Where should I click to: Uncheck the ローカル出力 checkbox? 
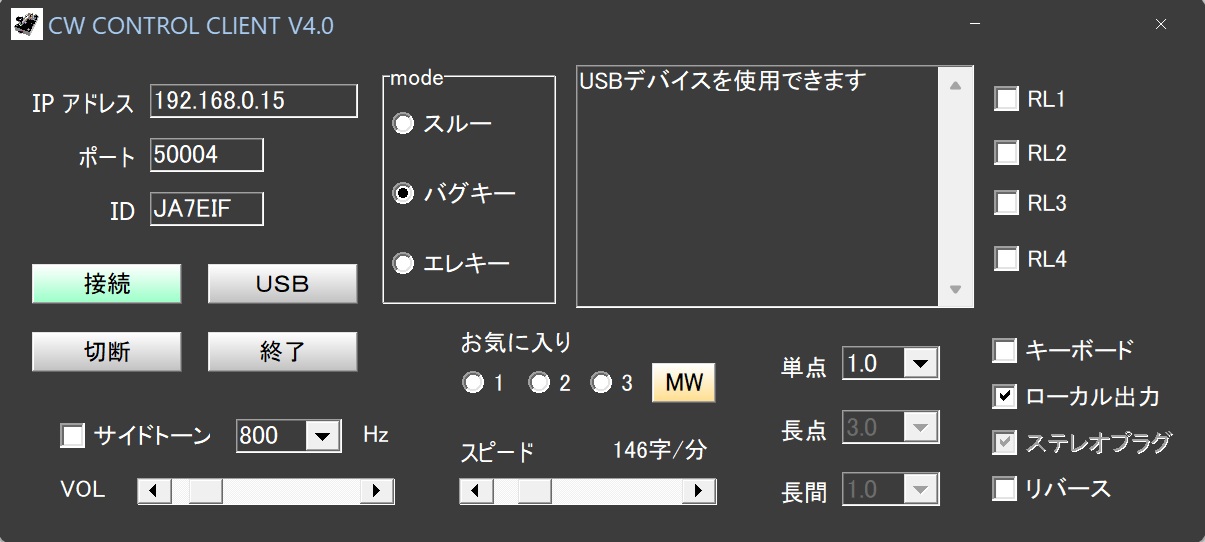1005,397
